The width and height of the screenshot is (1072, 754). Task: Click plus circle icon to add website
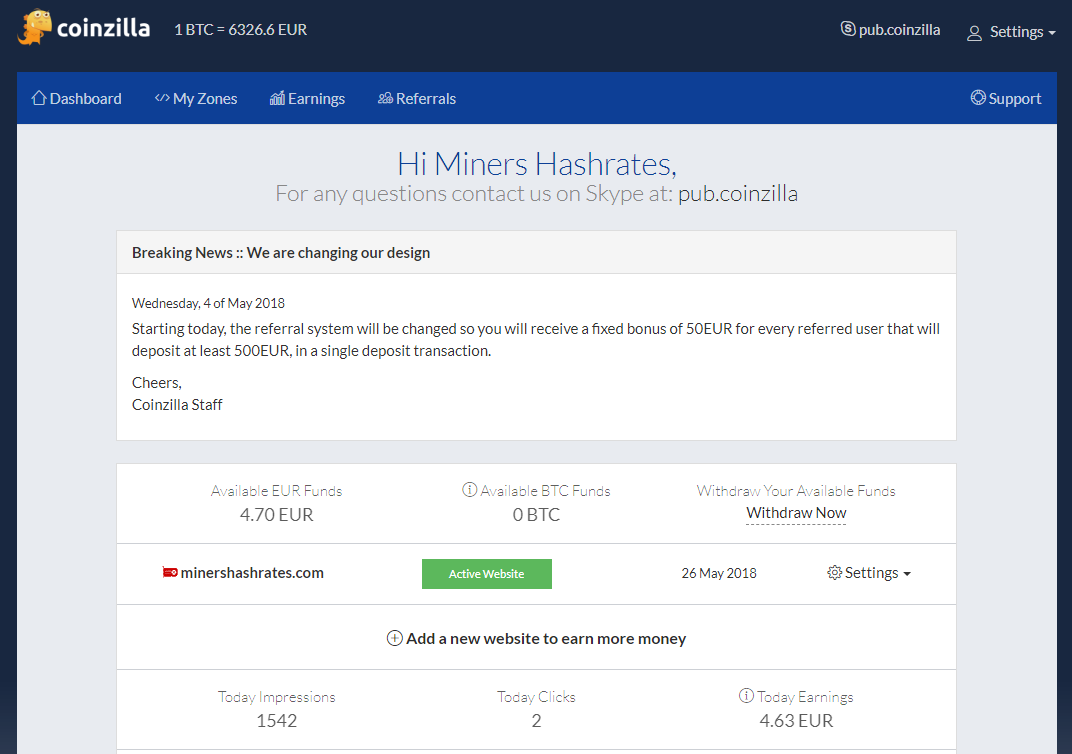point(394,638)
